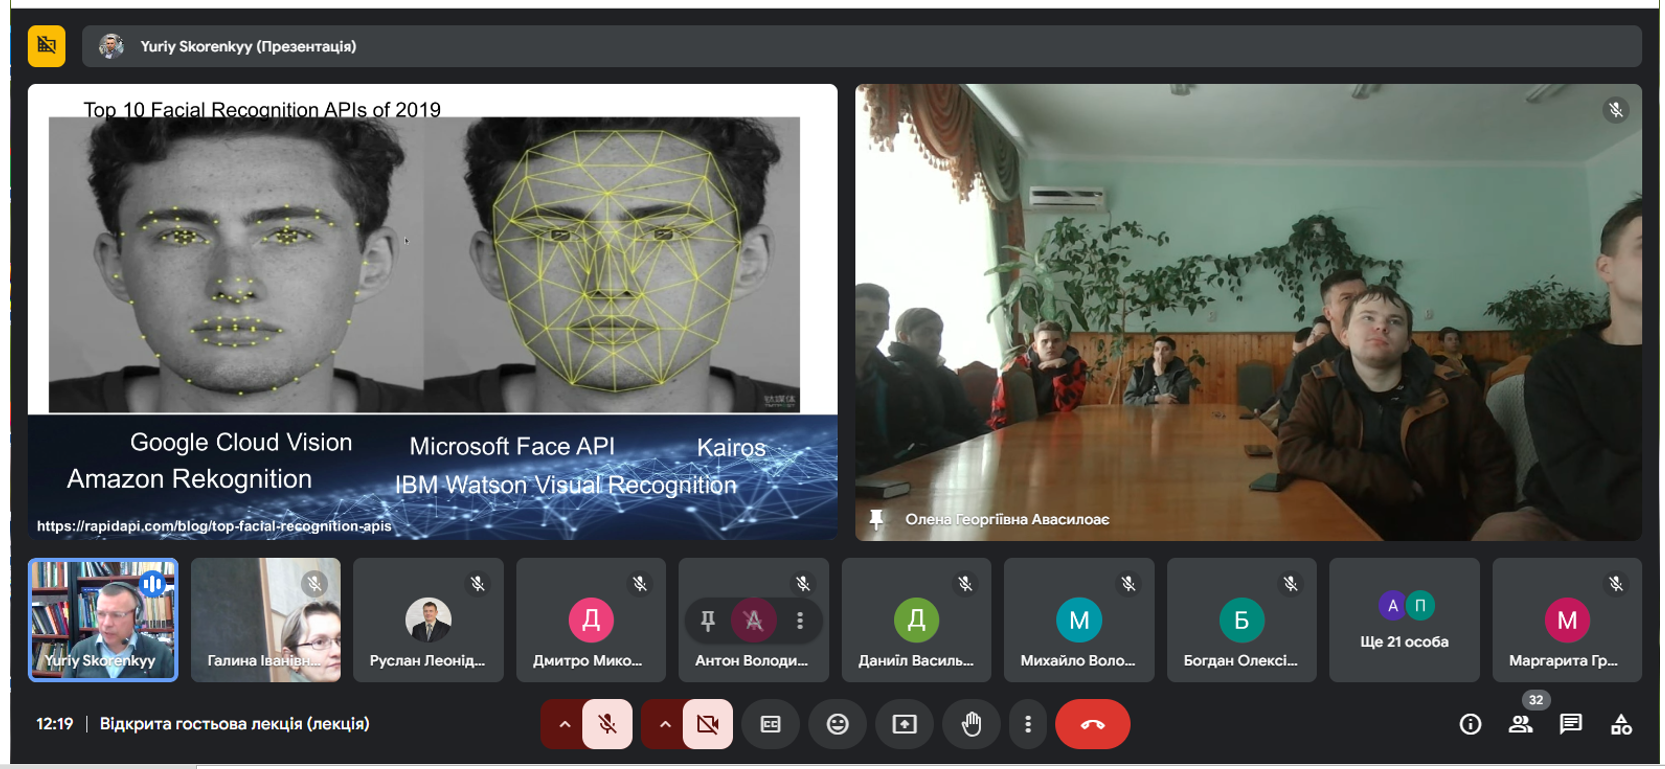Click Yuriy Skorenkyy's avatar in the presenter bar
Screen dimensions: 1665x769
point(111,46)
